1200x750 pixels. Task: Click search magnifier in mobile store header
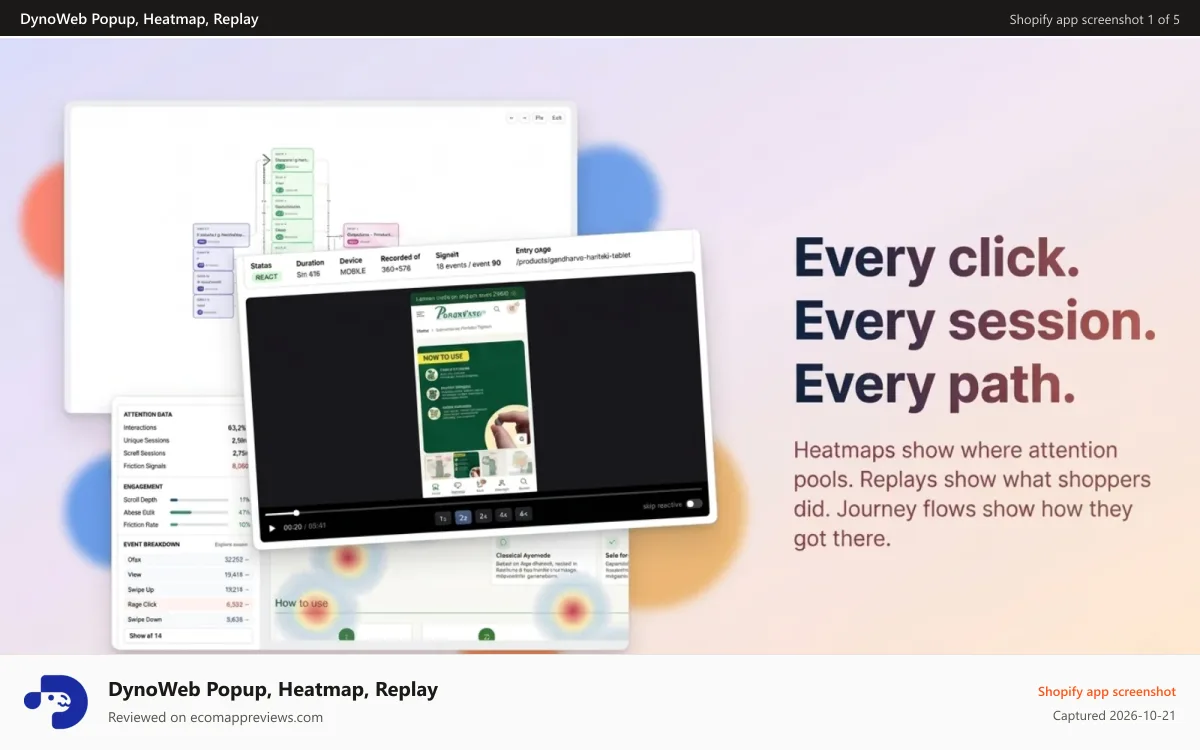coord(496,309)
